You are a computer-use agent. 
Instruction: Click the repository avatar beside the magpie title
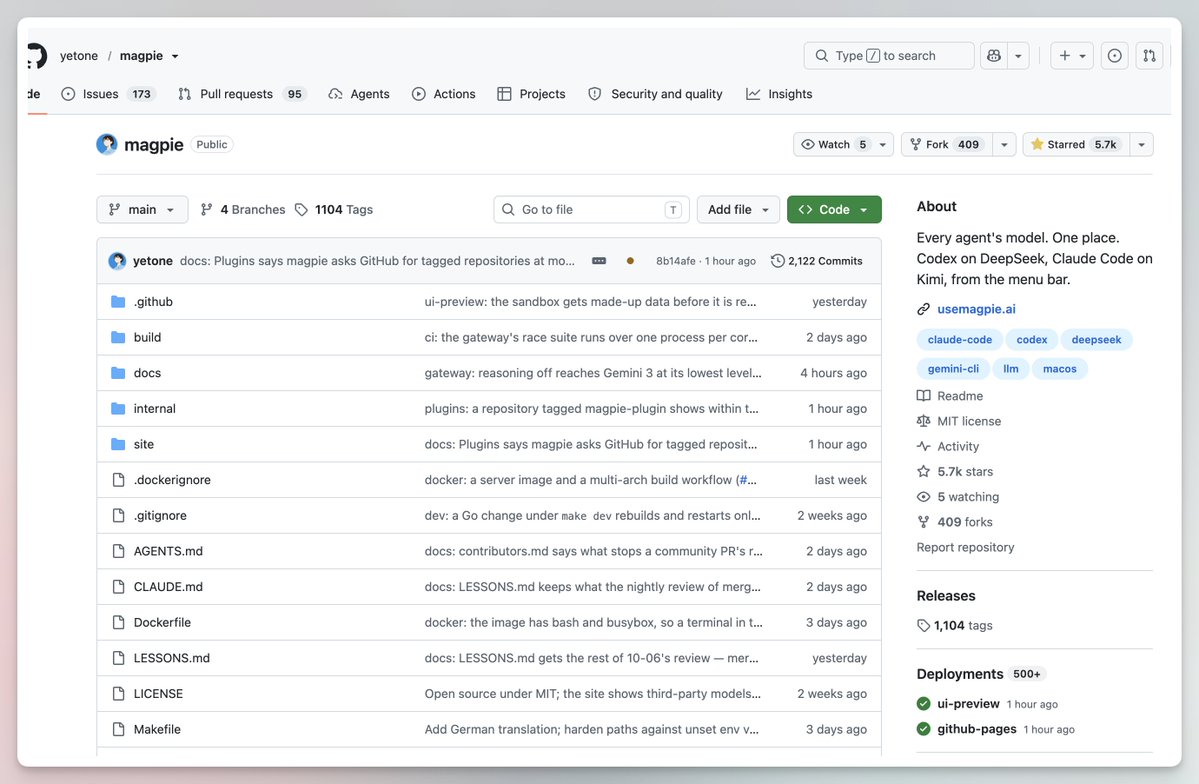click(107, 145)
